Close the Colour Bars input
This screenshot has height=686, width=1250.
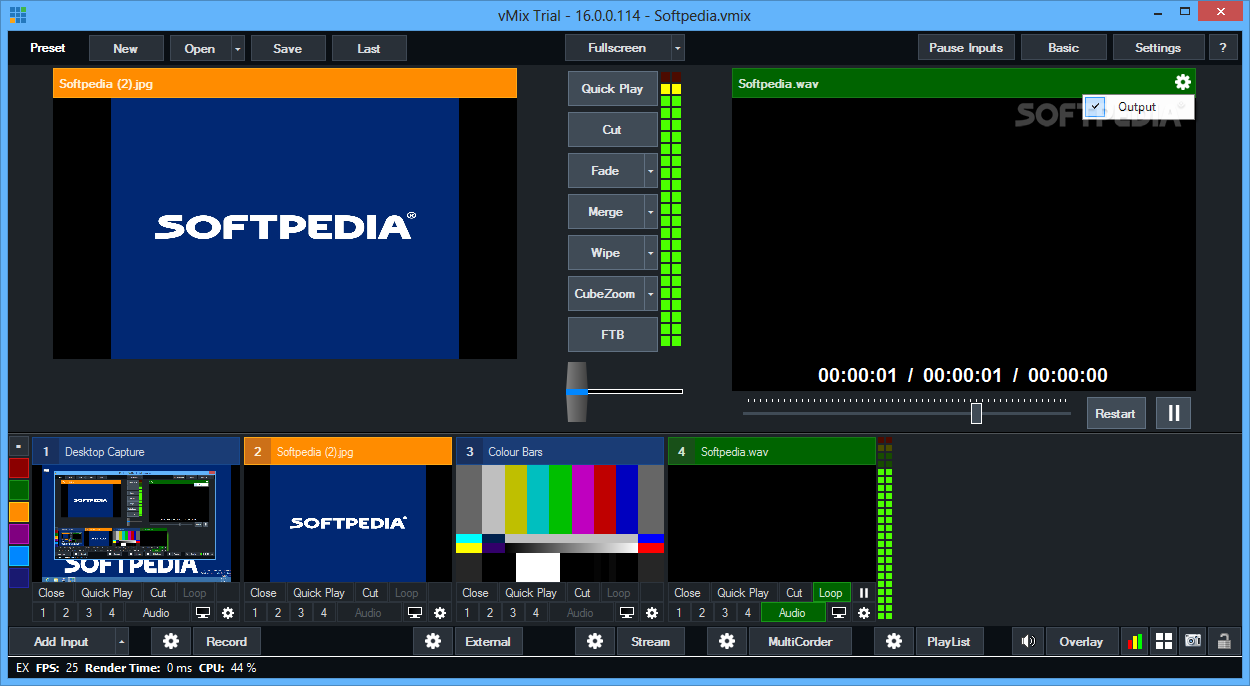click(475, 593)
